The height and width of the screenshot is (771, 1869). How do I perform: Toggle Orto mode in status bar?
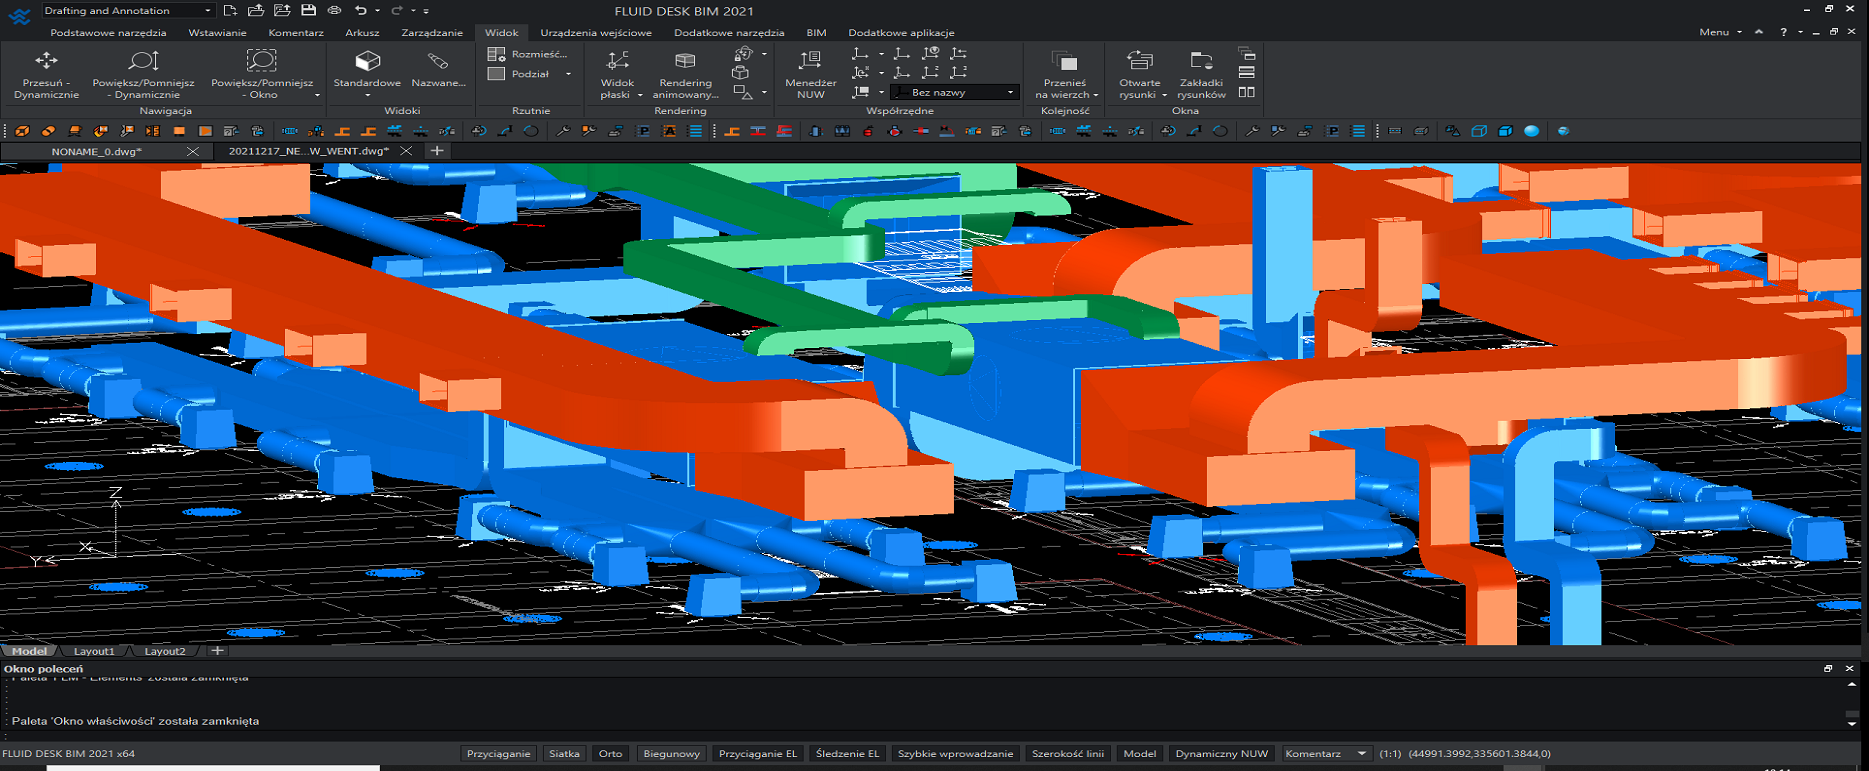[x=610, y=754]
